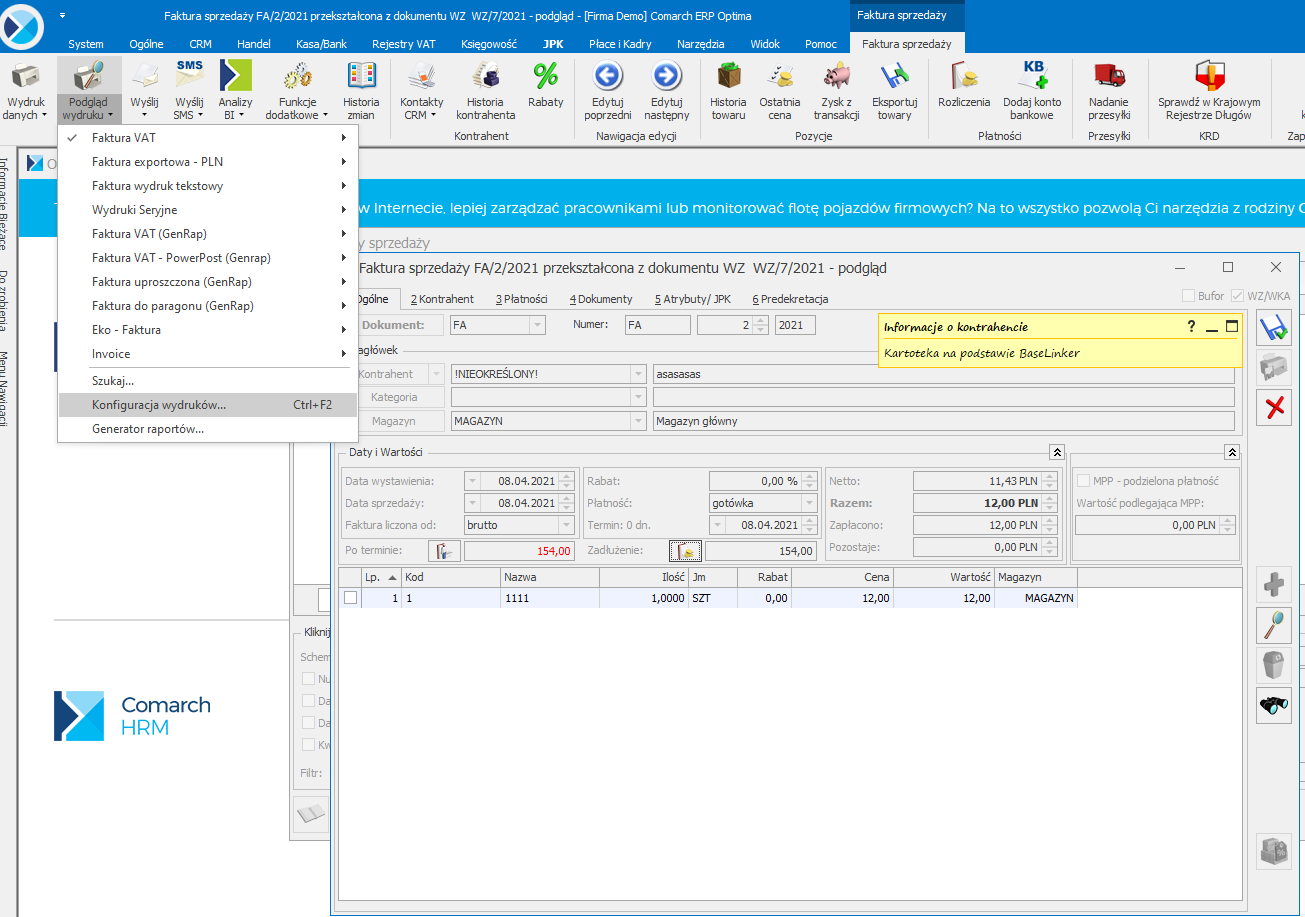
Task: Choose Generator raportów menu entry
Action: pyautogui.click(x=208, y=429)
